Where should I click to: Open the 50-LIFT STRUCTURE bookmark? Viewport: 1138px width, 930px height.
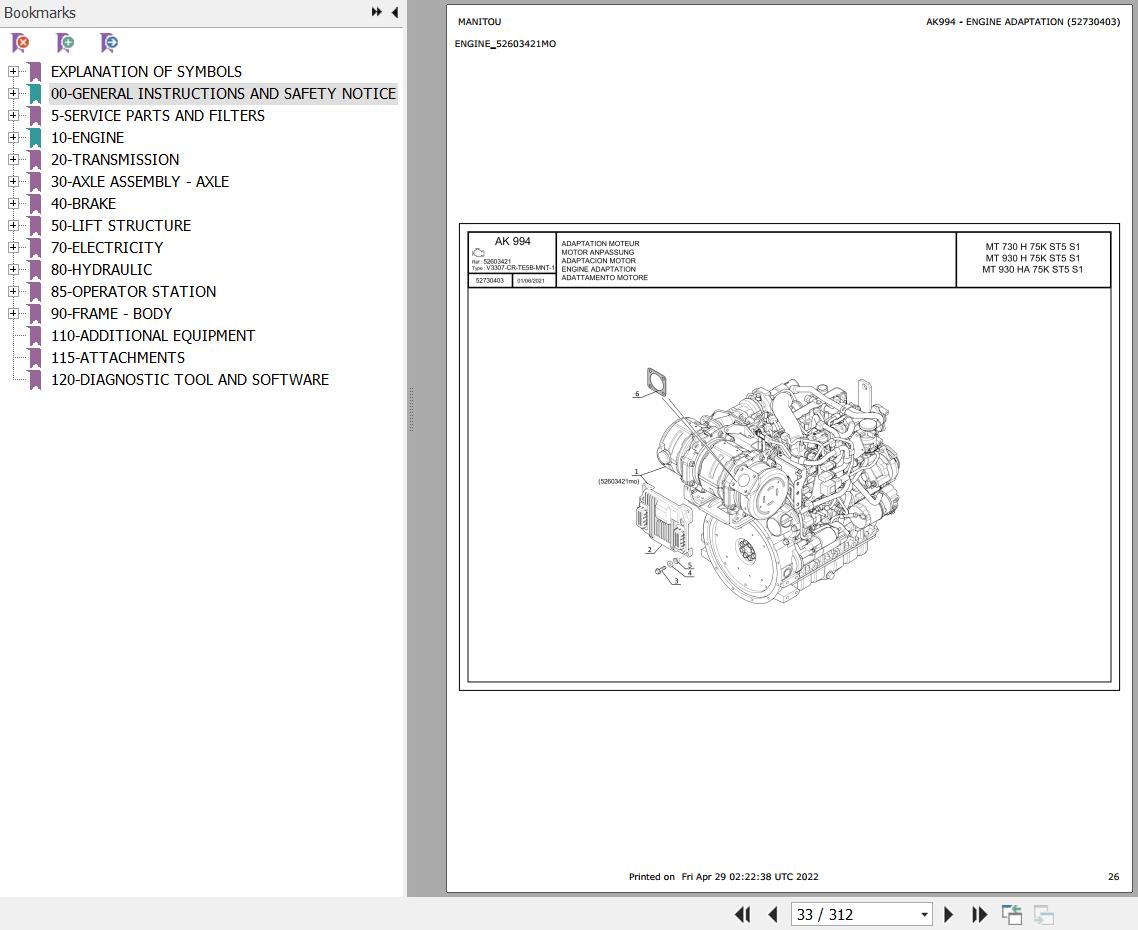(x=120, y=226)
